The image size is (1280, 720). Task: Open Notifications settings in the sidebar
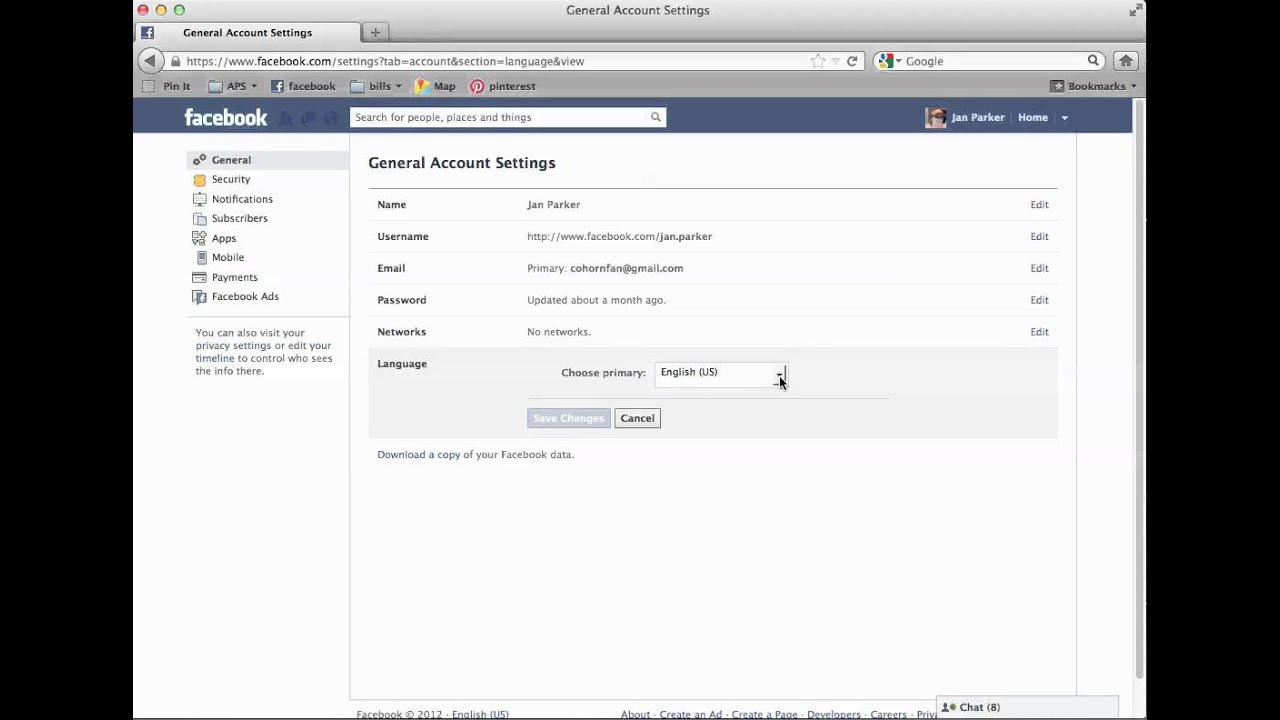click(x=242, y=199)
